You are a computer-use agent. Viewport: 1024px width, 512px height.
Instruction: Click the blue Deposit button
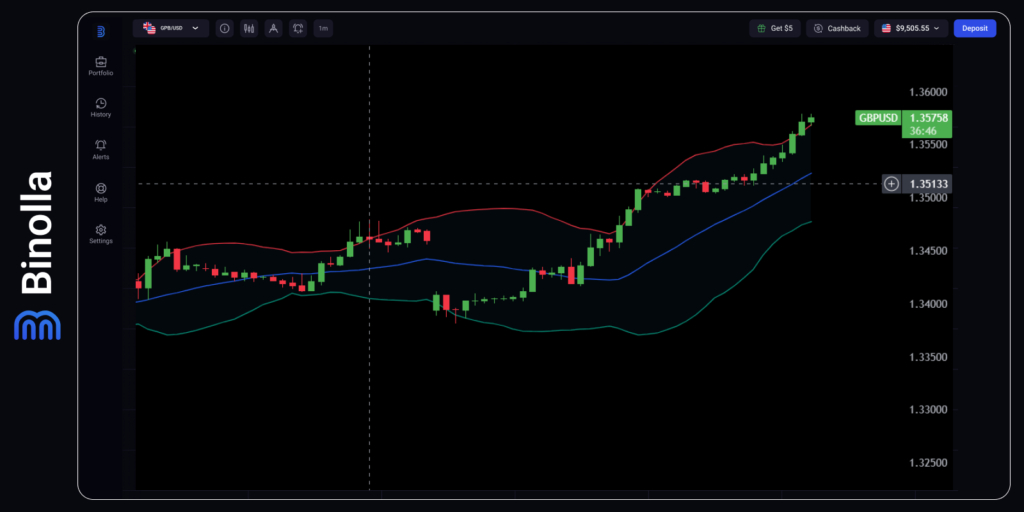[x=975, y=28]
